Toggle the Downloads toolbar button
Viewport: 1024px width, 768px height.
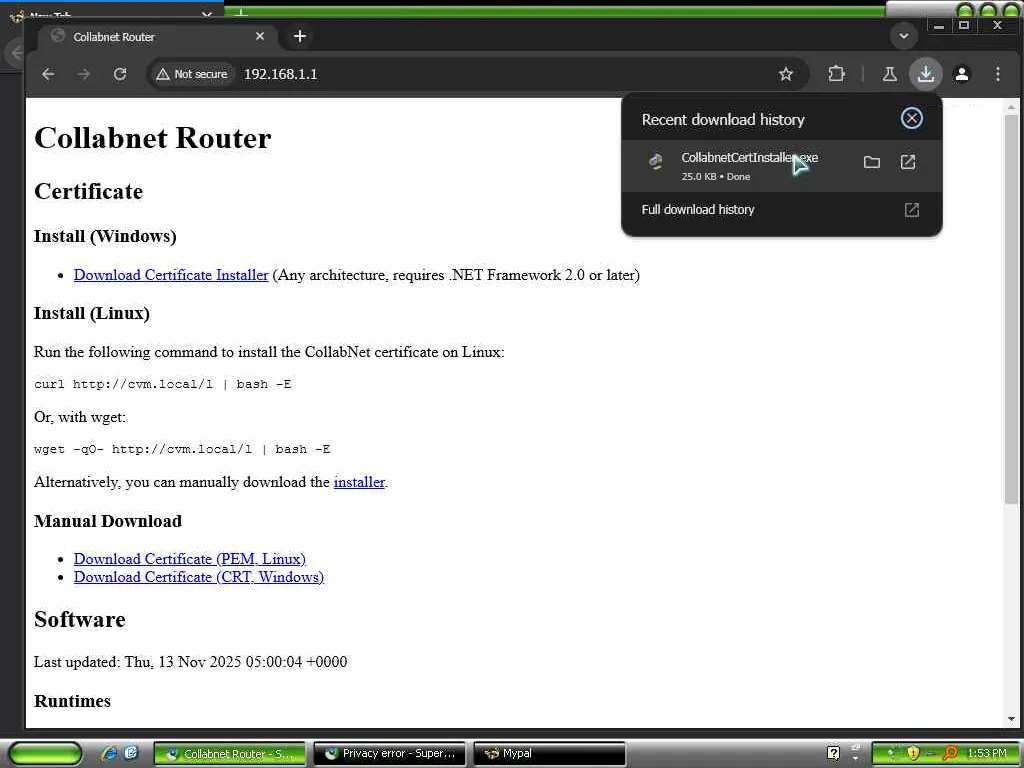[x=925, y=74]
